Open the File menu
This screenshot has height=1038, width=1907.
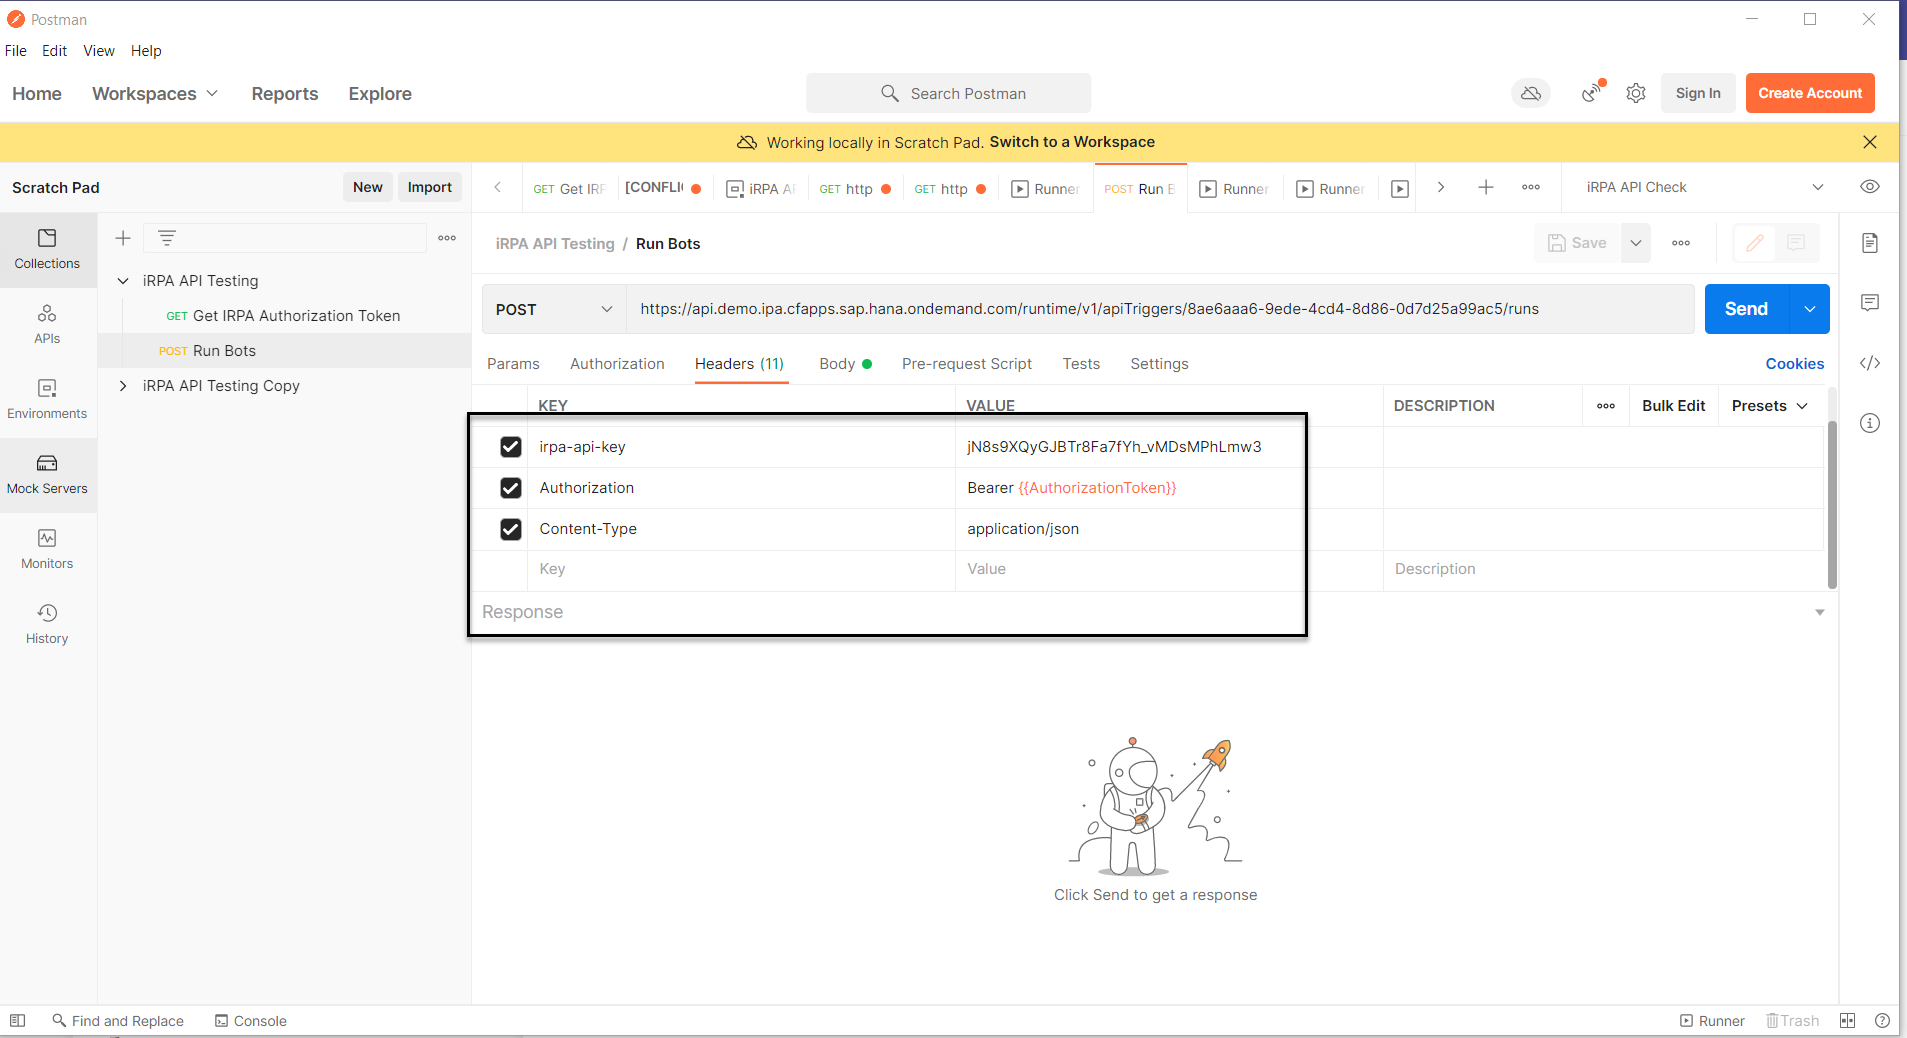tap(16, 51)
